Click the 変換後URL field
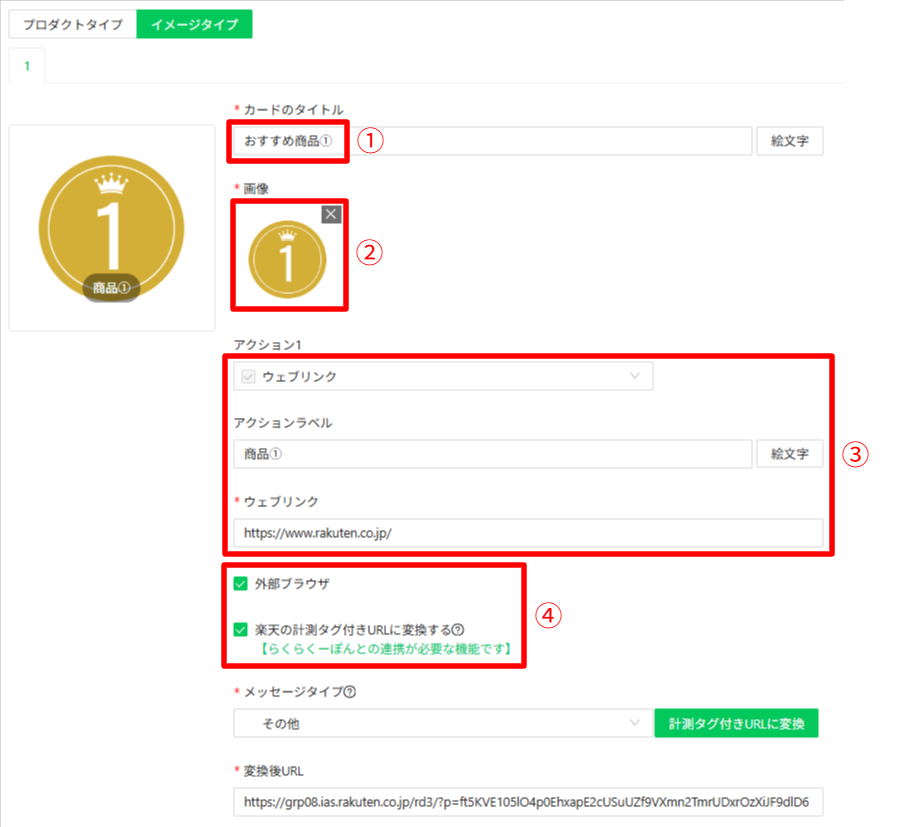Viewport: 905px width, 827px height. click(x=527, y=802)
